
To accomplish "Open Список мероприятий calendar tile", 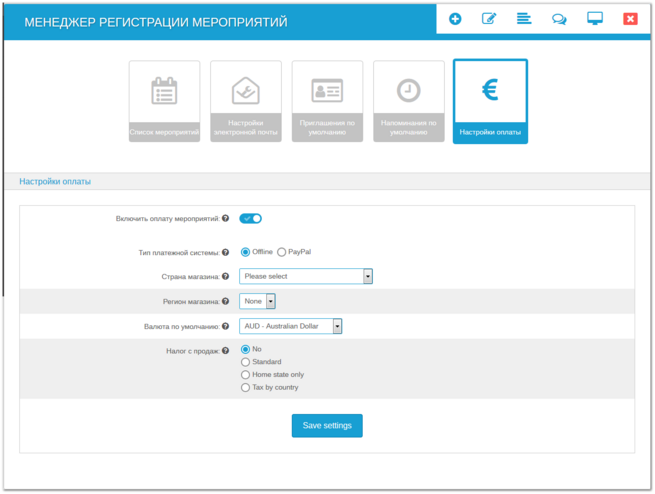I will [164, 101].
